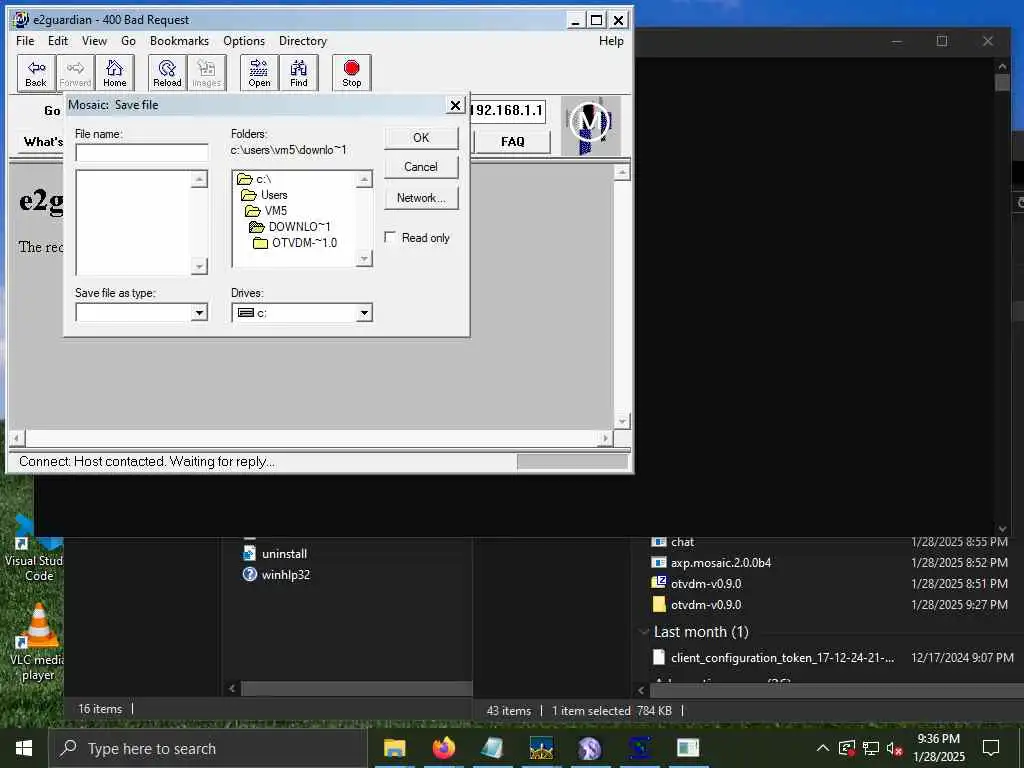Open the Options menu
The image size is (1024, 768).
click(244, 40)
